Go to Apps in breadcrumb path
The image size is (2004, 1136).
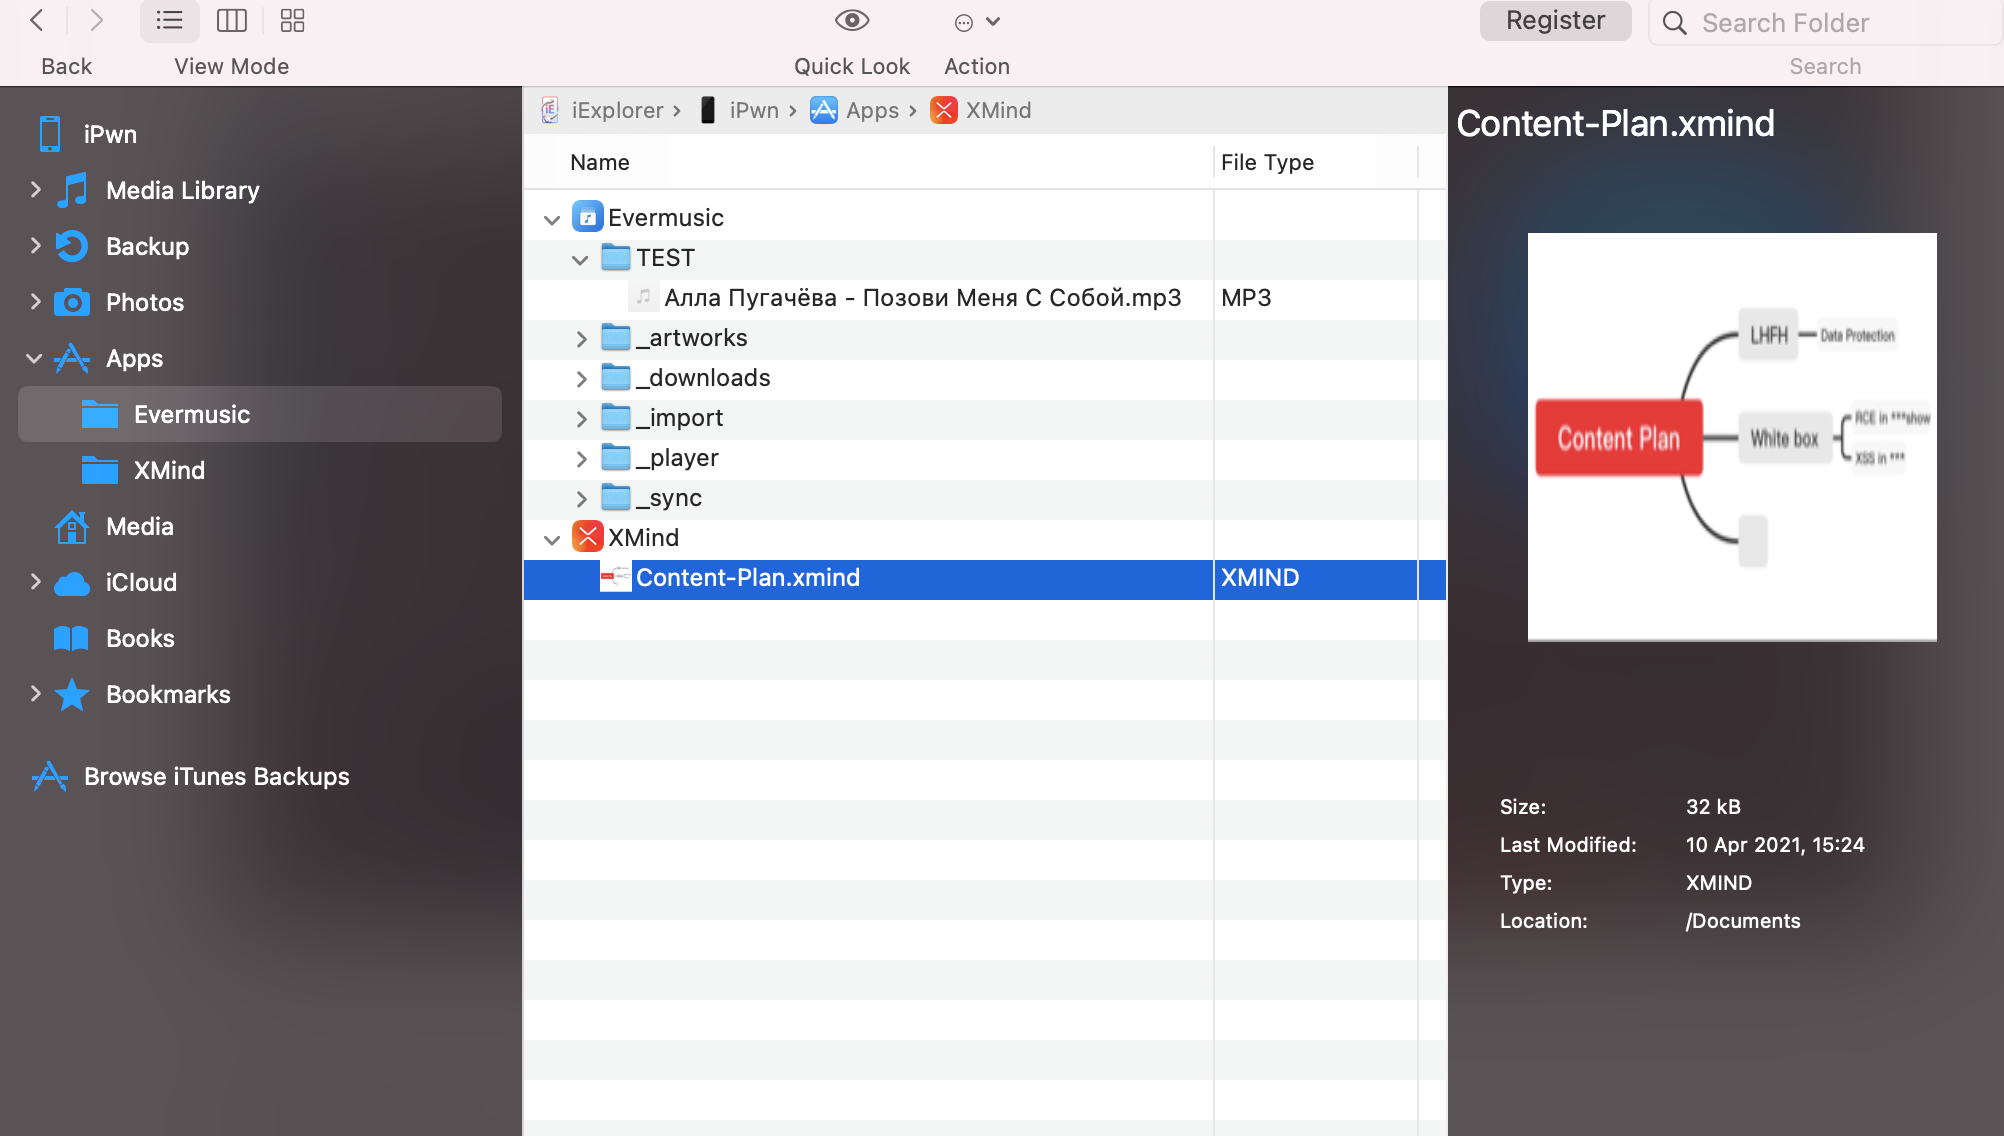(x=872, y=110)
